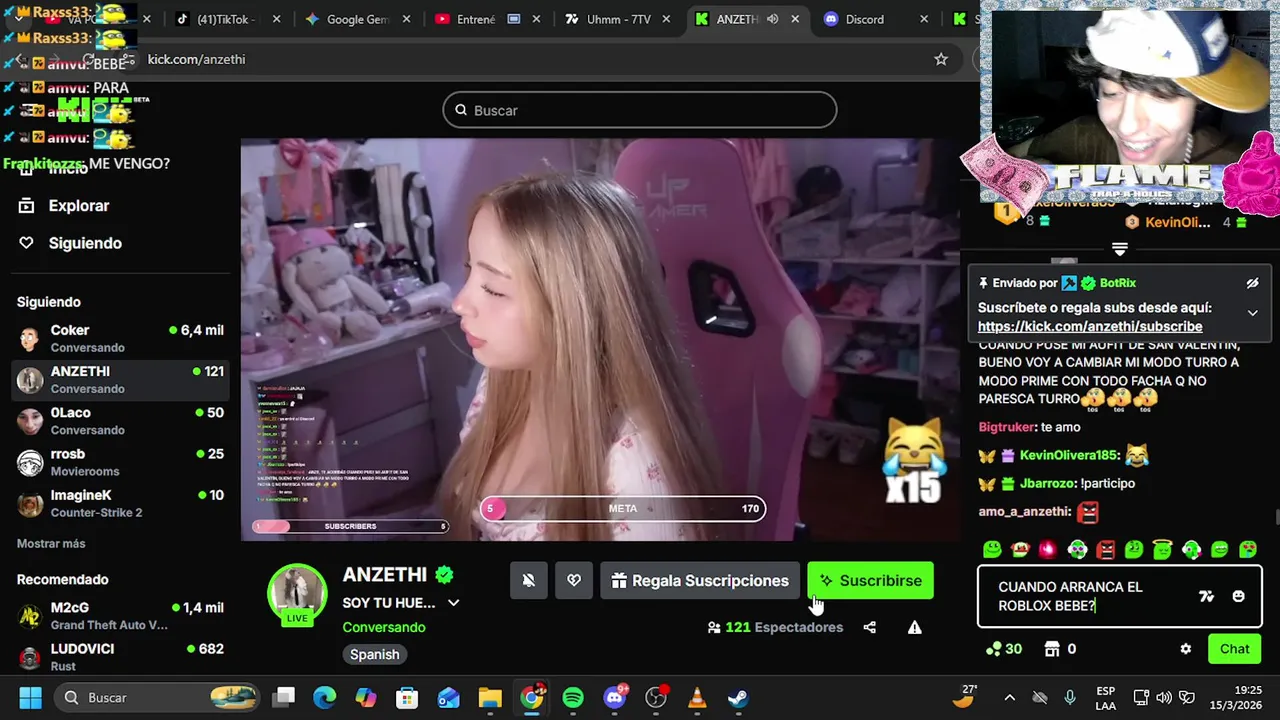Click Mostrar más in sidebar
The height and width of the screenshot is (720, 1280).
[x=51, y=543]
